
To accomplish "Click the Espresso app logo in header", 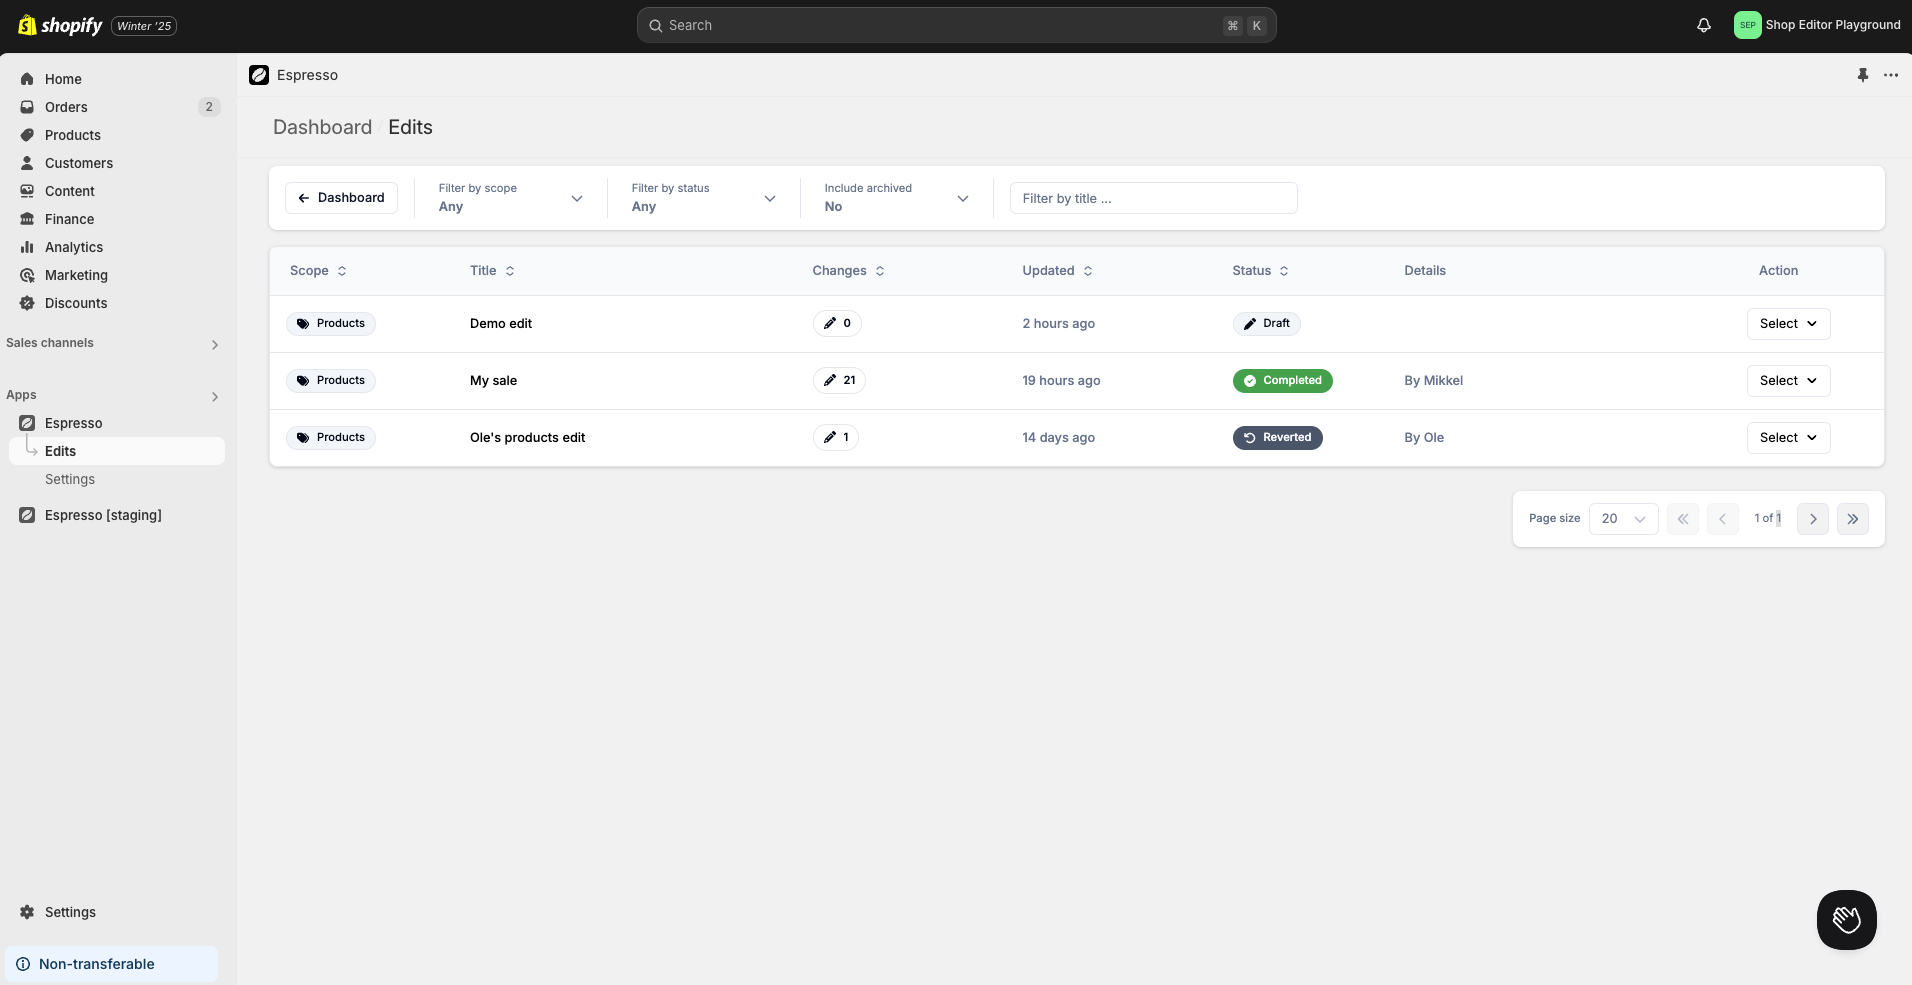I will click(259, 75).
